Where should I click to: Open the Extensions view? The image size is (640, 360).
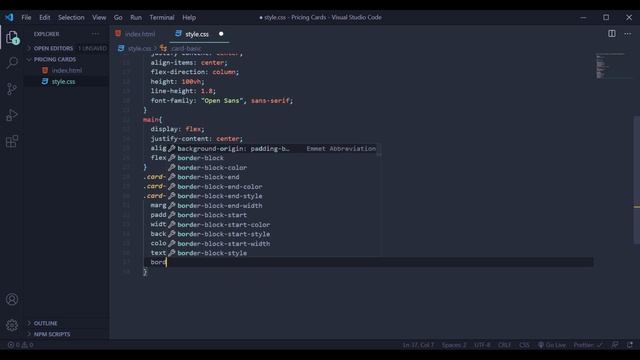click(12, 141)
